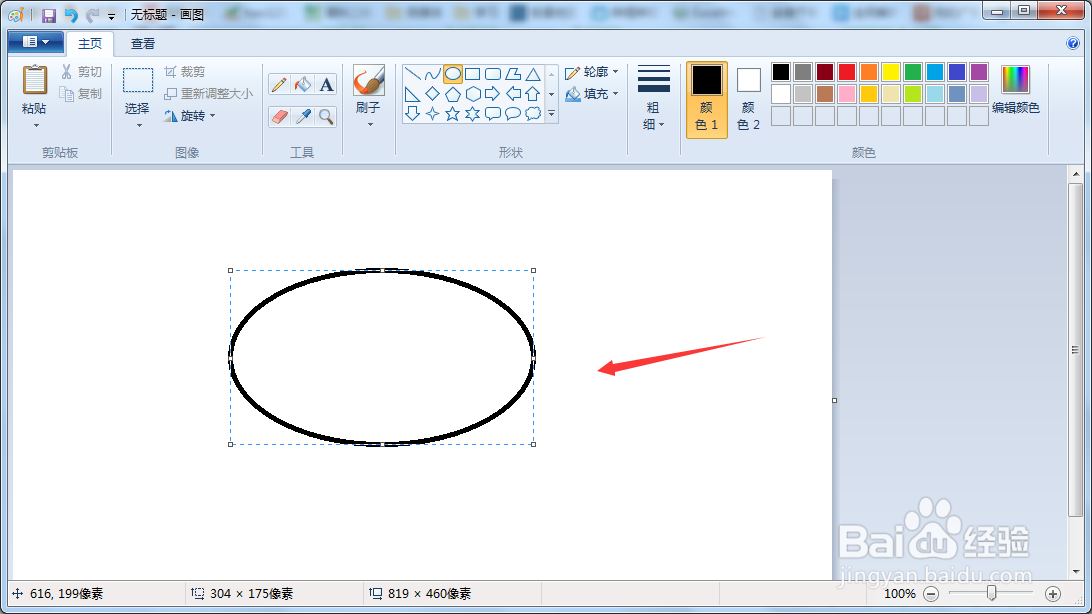This screenshot has width=1092, height=614.
Task: Click the Paste clipboard icon
Action: (35, 80)
